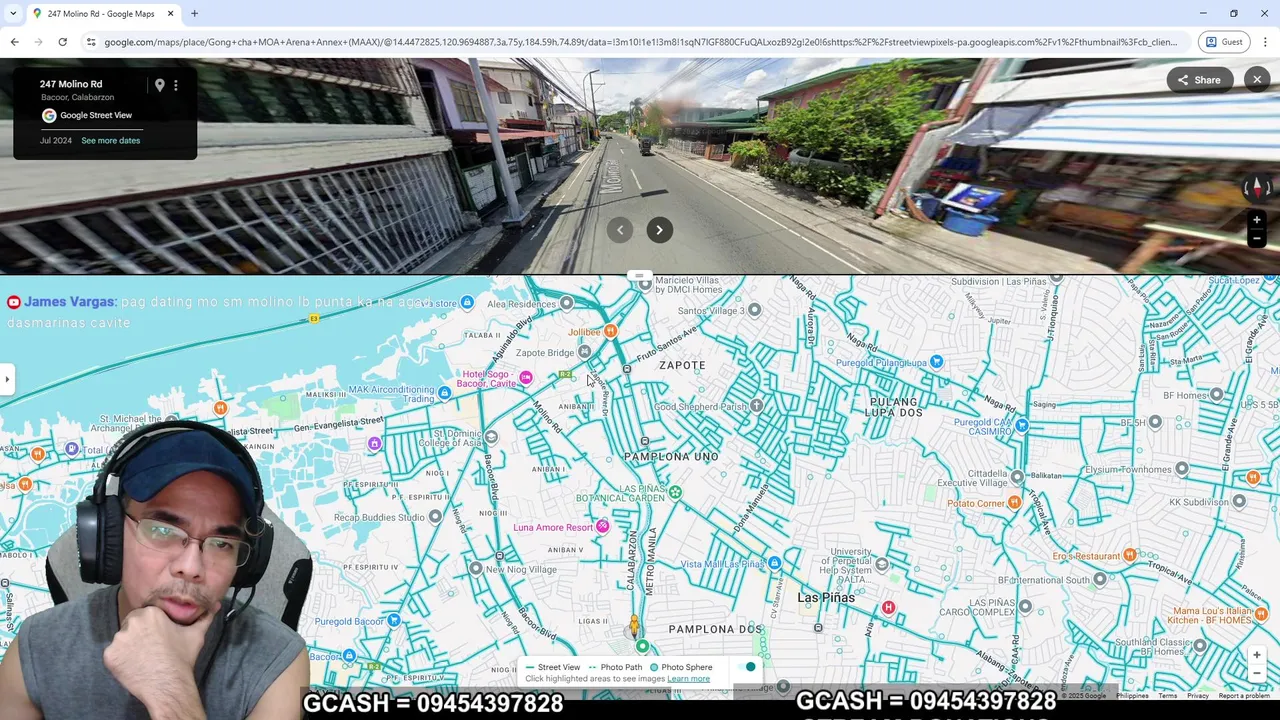Click the Jollibee restaurant pin

pyautogui.click(x=610, y=331)
